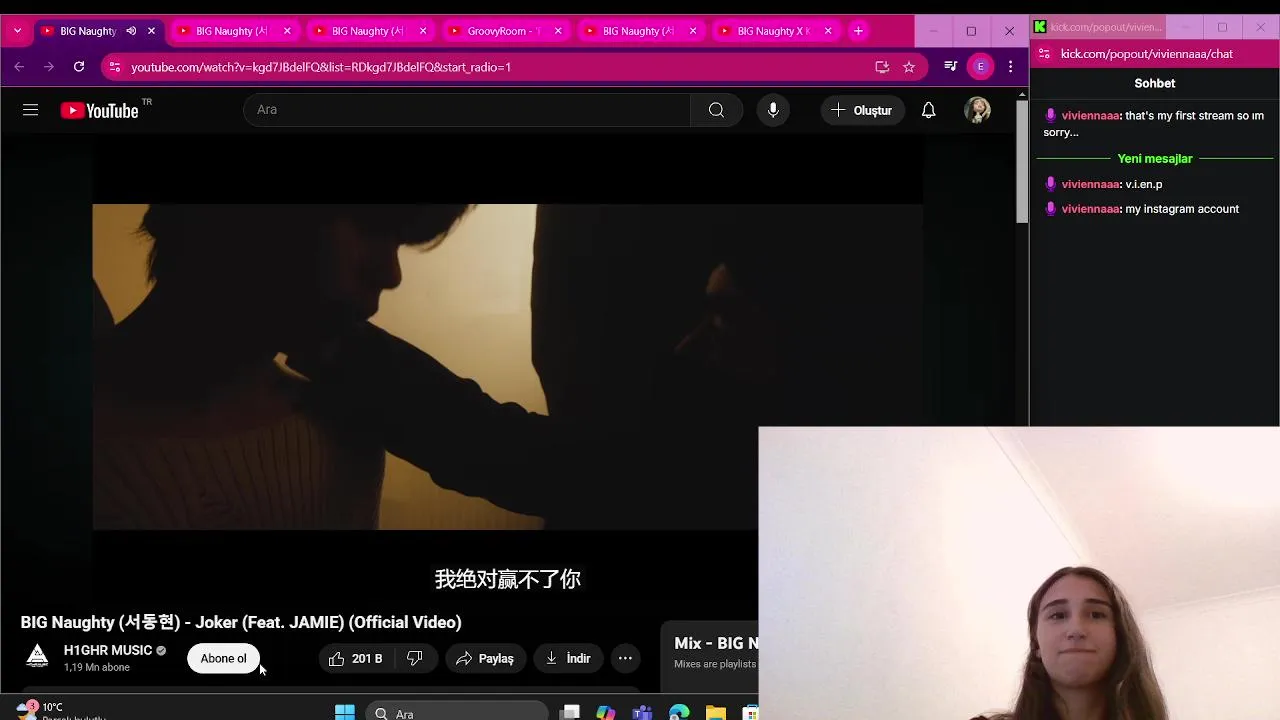Viewport: 1280px width, 720px height.
Task: Open Microsoft Edge from the taskbar
Action: (x=679, y=713)
